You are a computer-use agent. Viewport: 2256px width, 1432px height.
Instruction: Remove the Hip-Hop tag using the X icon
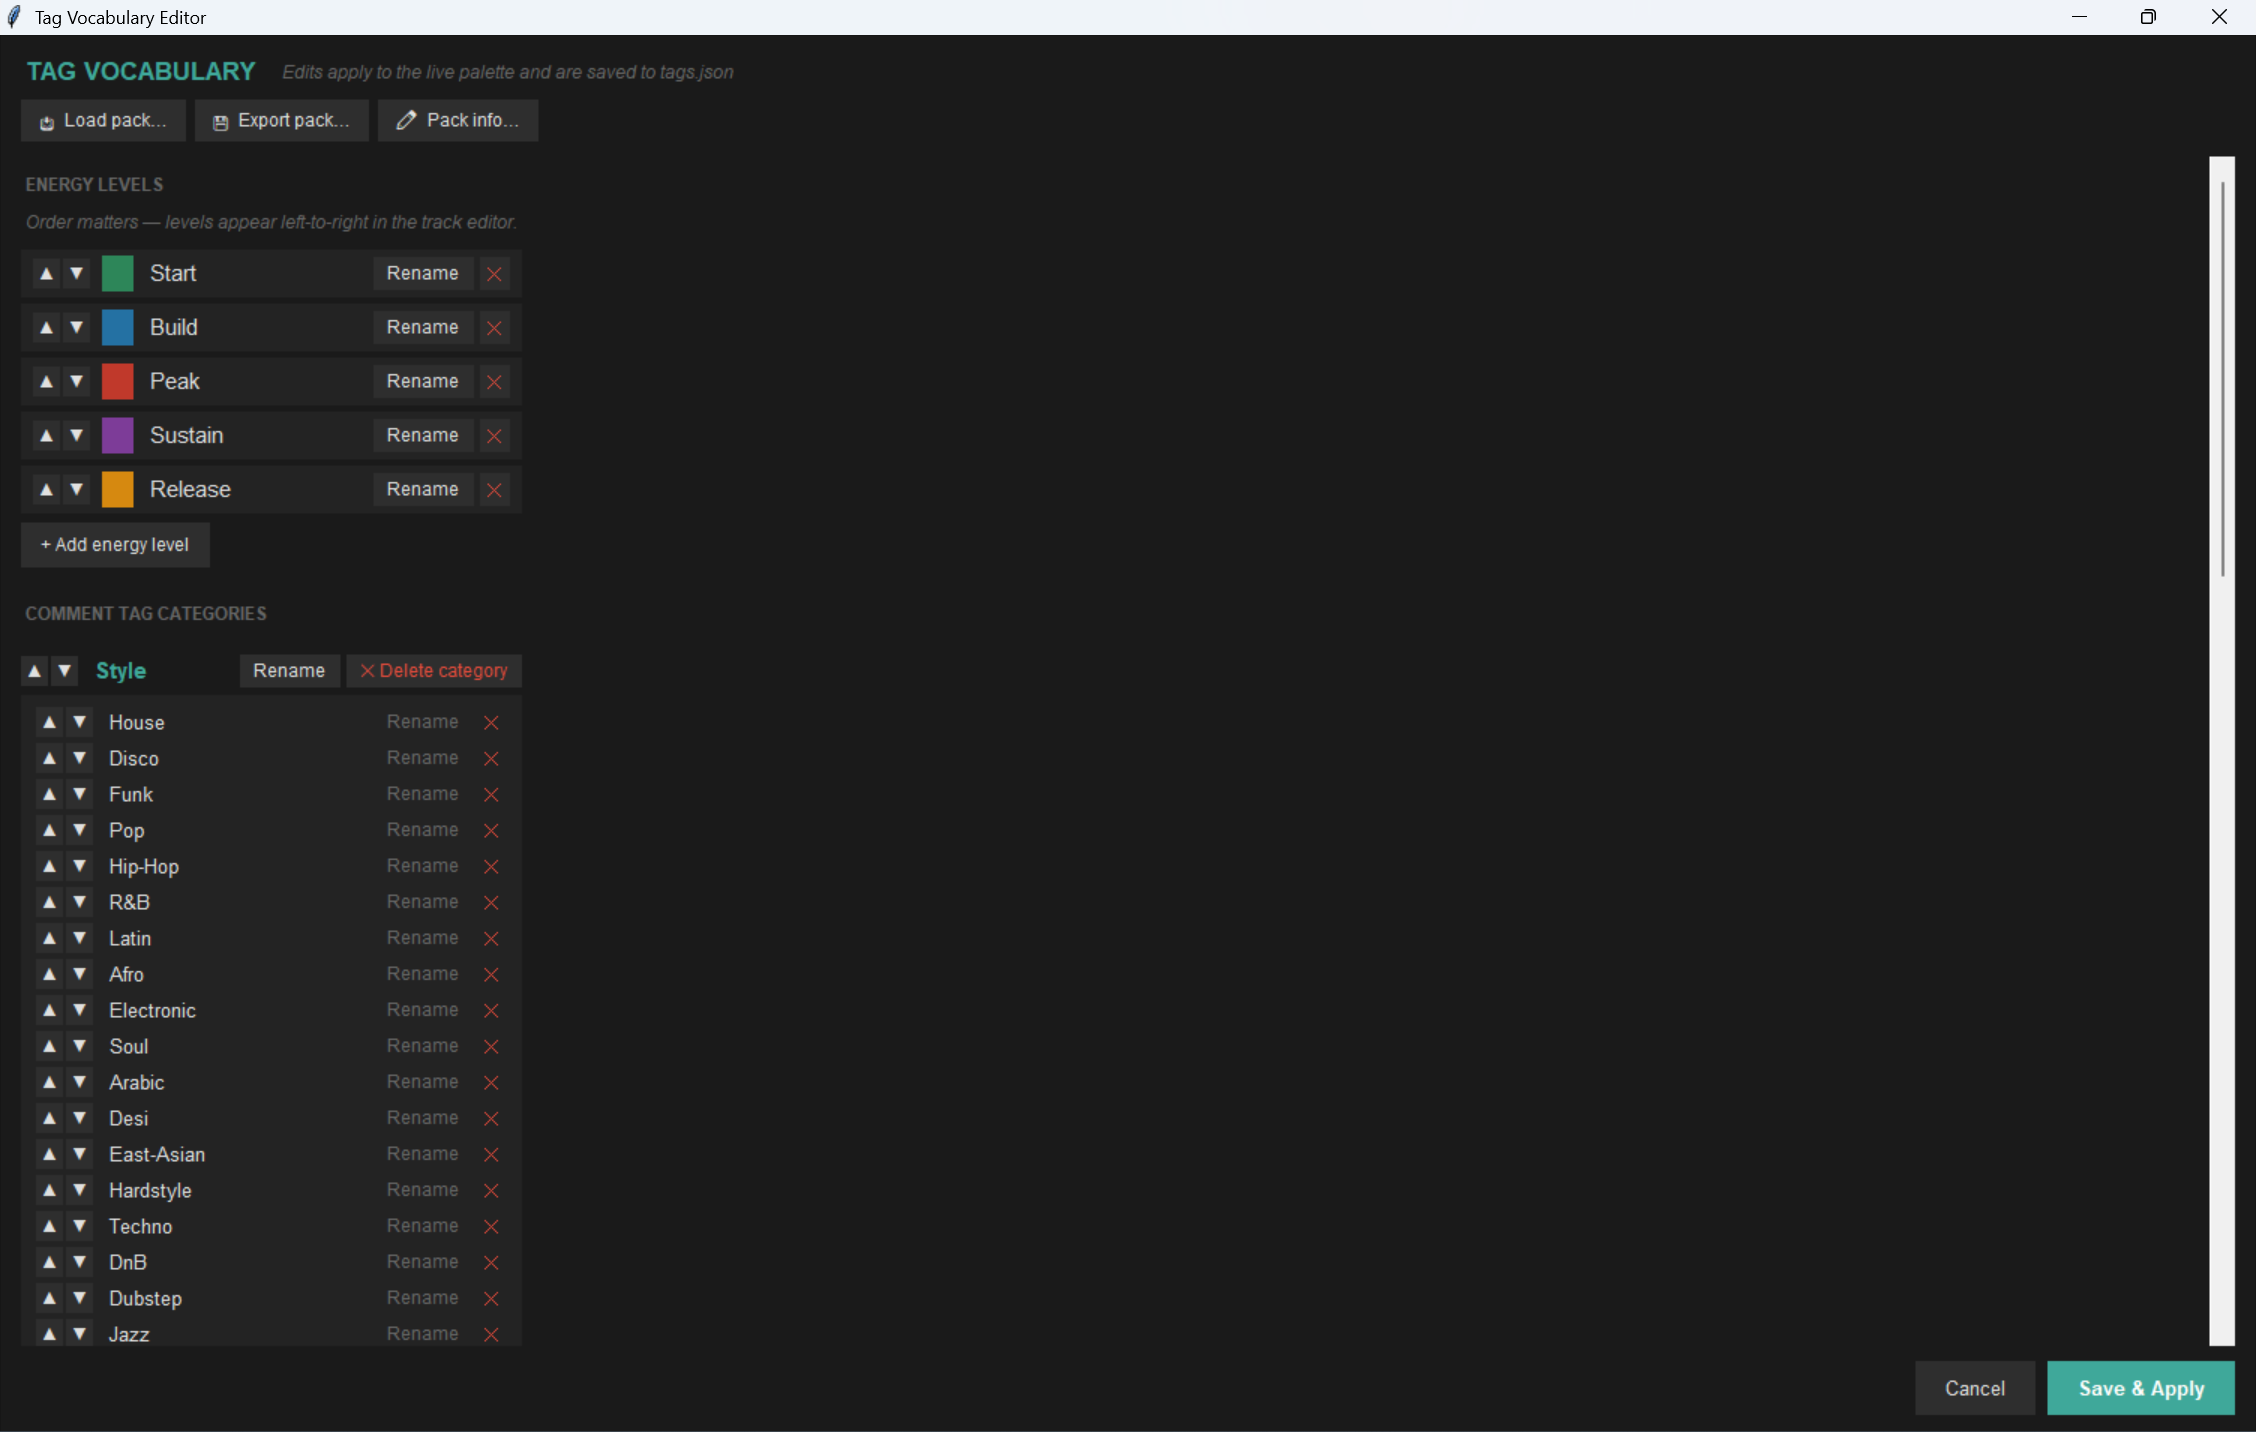pos(491,866)
